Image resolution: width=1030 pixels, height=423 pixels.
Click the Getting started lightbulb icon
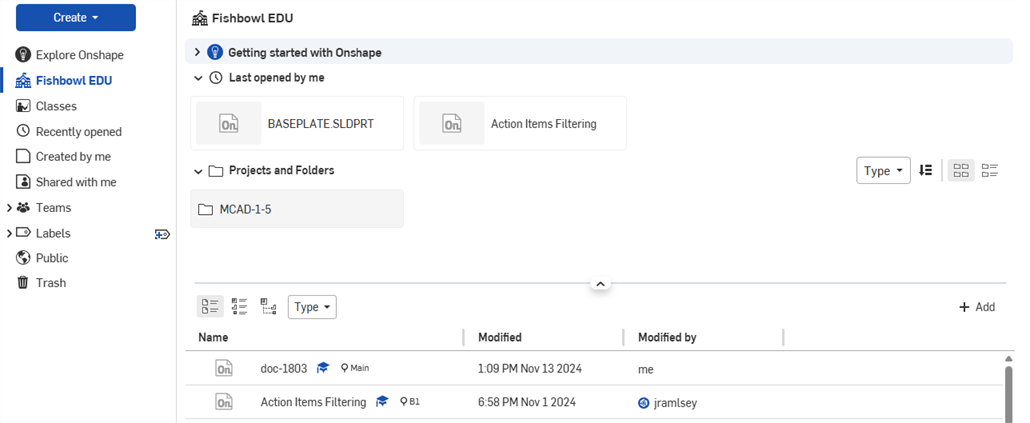click(x=215, y=52)
